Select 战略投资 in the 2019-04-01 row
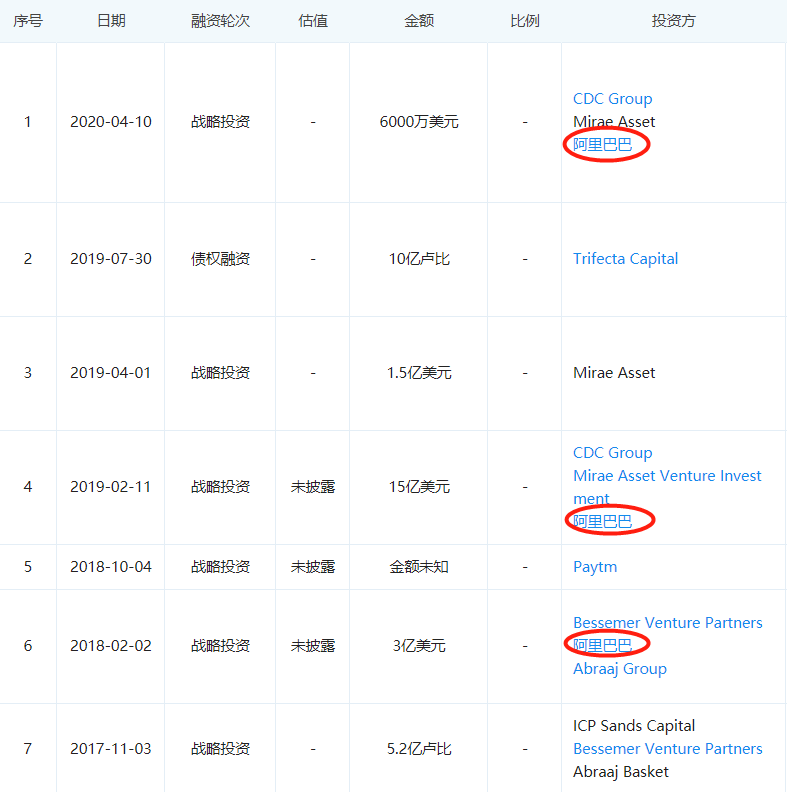 [x=220, y=373]
